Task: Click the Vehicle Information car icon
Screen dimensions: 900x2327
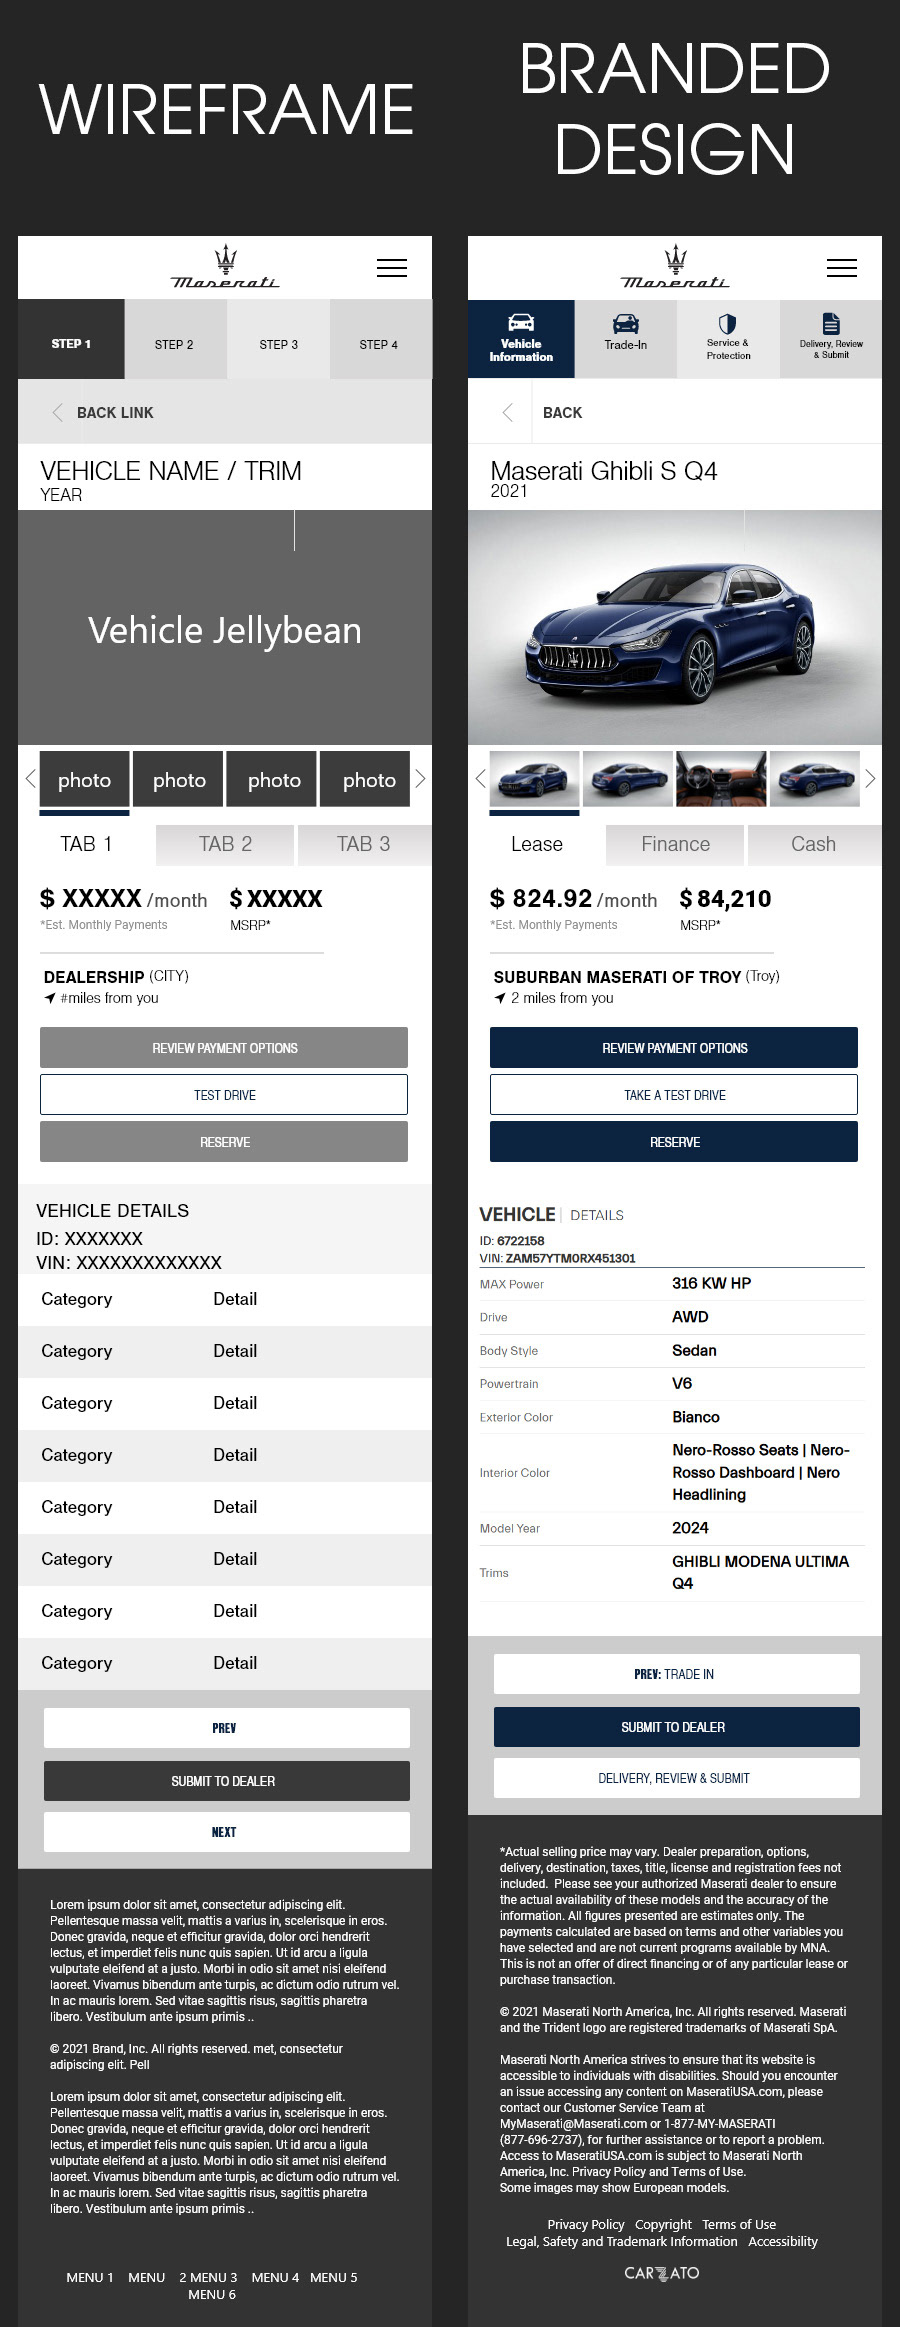Action: (521, 323)
